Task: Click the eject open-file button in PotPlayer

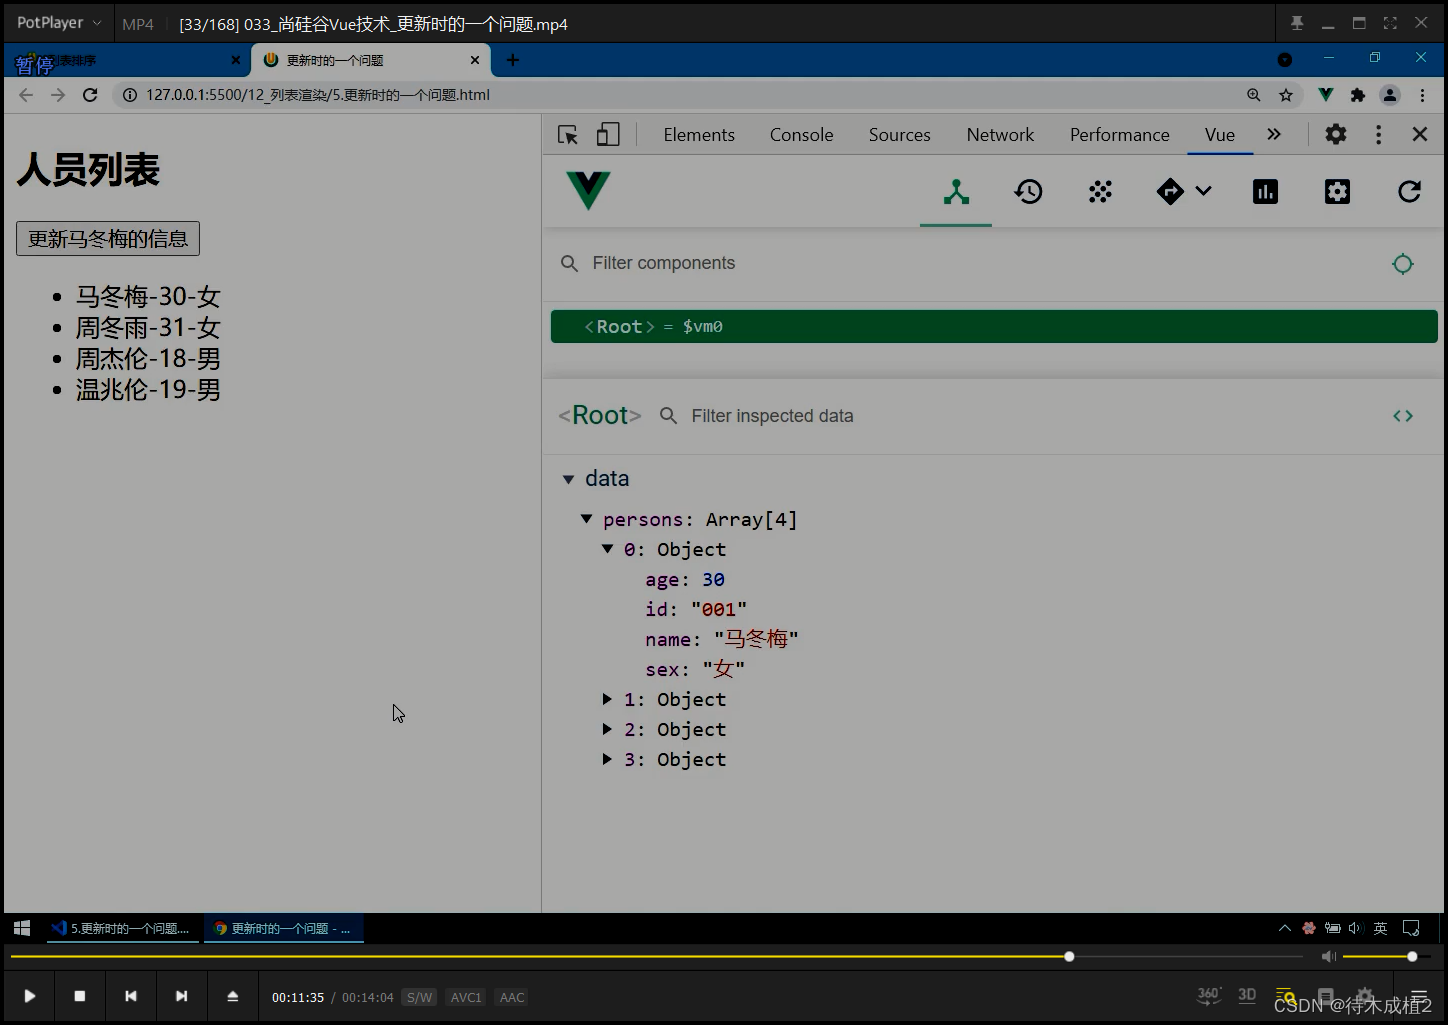Action: pos(232,996)
